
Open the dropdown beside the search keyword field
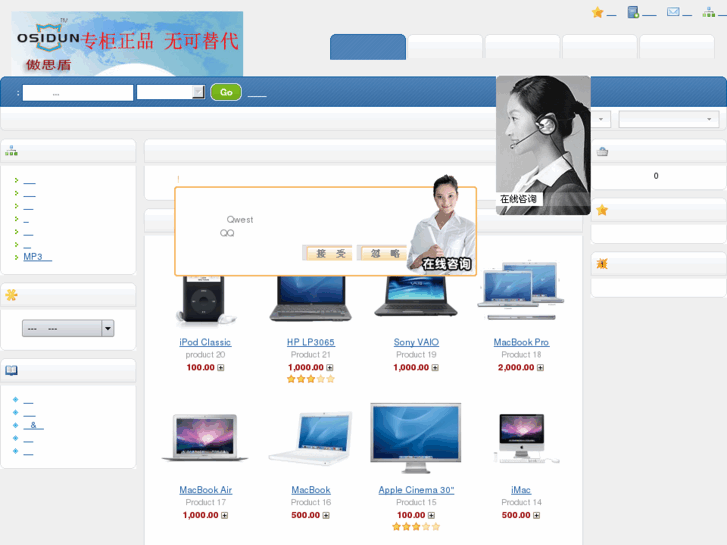tap(171, 92)
